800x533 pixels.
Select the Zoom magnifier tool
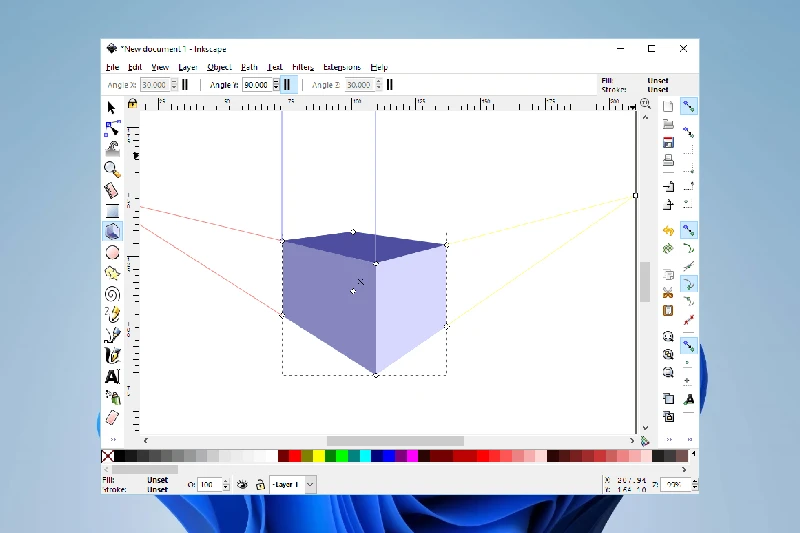(x=112, y=169)
